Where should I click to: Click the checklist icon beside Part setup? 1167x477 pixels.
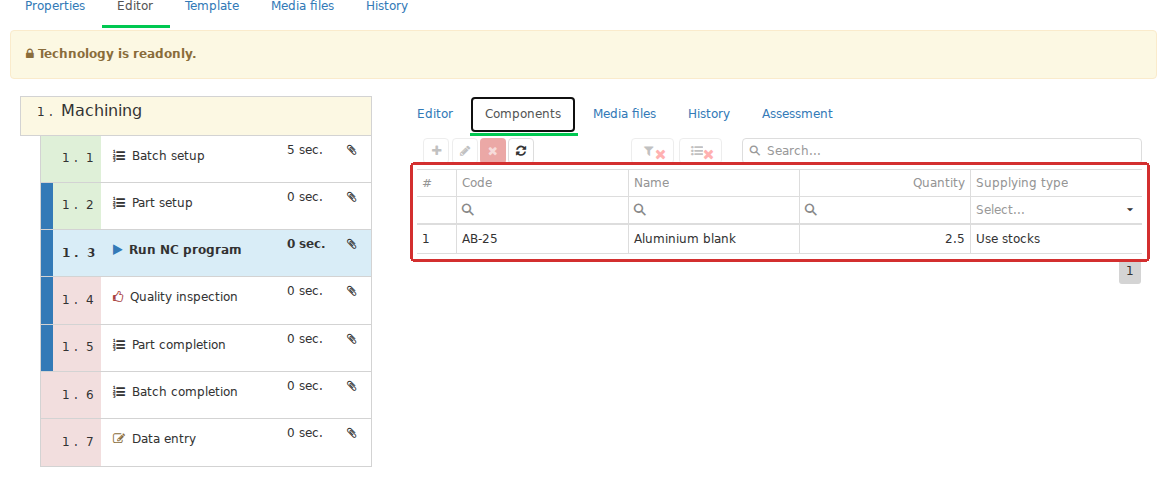coord(118,202)
